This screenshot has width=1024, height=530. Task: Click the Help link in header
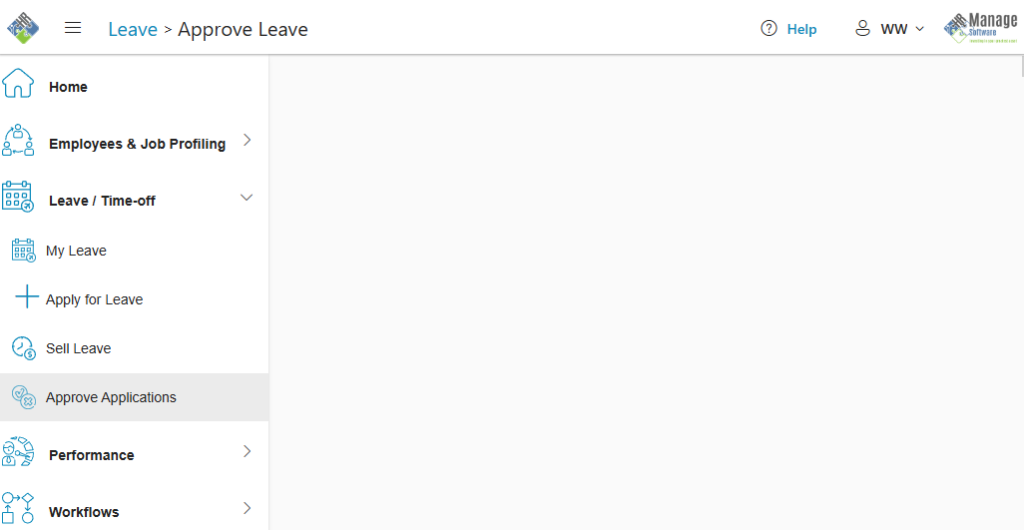click(x=801, y=29)
